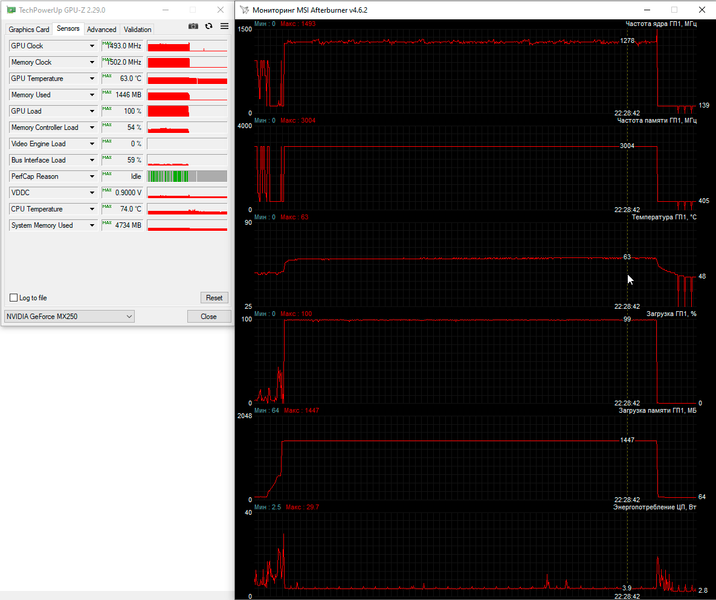Click the 'Энергопотребление ЦП, Вт' graph label
Image resolution: width=716 pixels, height=600 pixels.
pyautogui.click(x=655, y=507)
